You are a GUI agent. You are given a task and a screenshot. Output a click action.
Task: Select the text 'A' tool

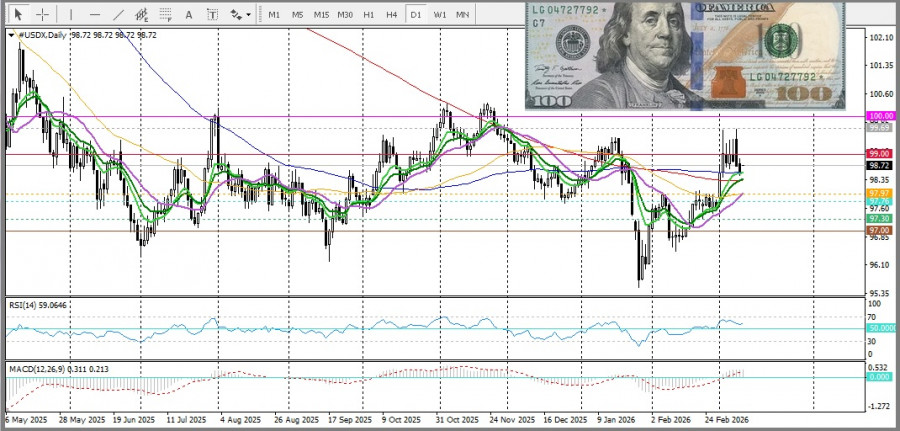tap(189, 15)
